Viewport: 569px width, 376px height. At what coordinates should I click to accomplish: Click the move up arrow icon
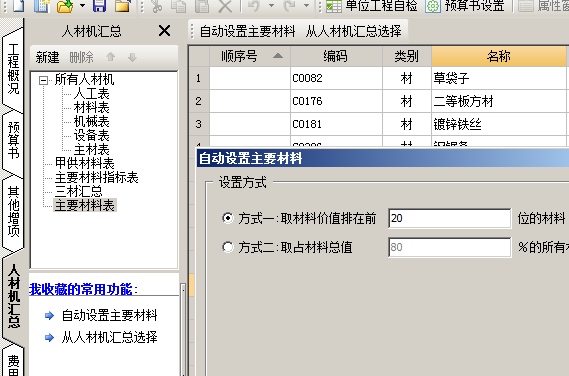point(111,57)
